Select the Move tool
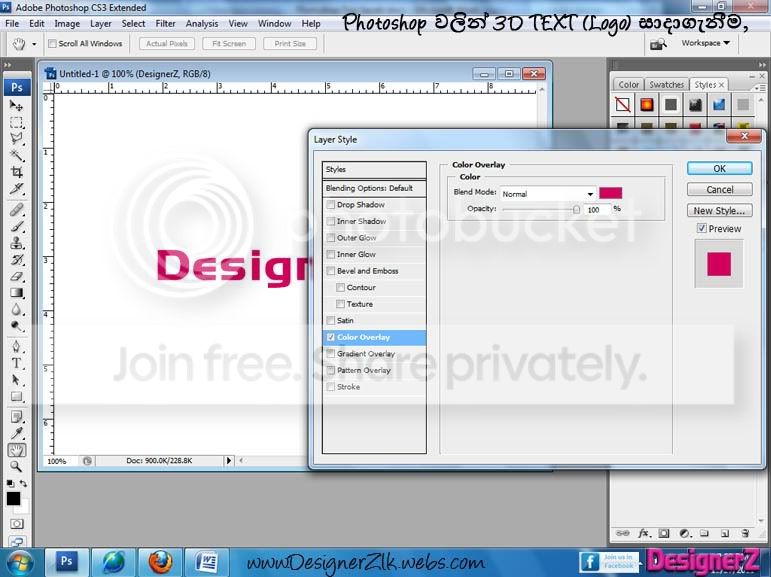 point(16,105)
